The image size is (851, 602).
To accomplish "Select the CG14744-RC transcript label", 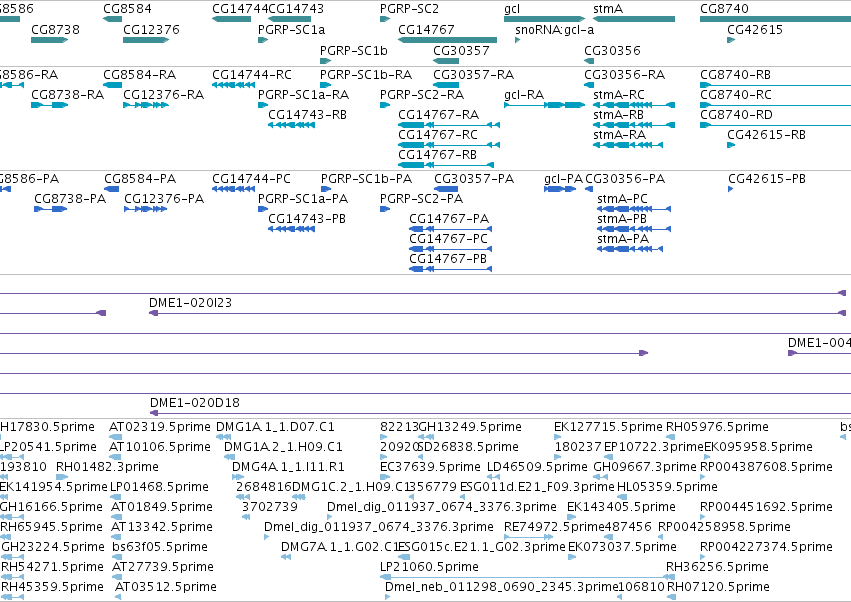I will coord(252,75).
